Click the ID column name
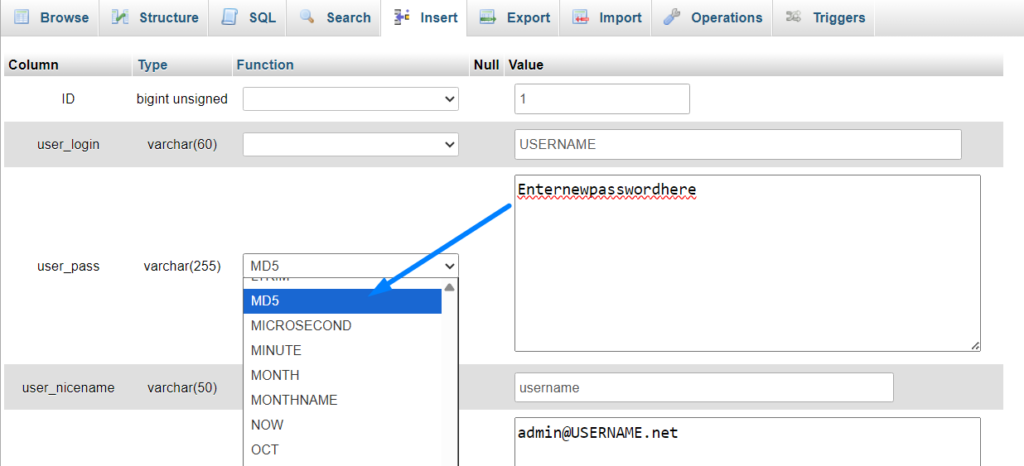1024x466 pixels. pos(68,99)
